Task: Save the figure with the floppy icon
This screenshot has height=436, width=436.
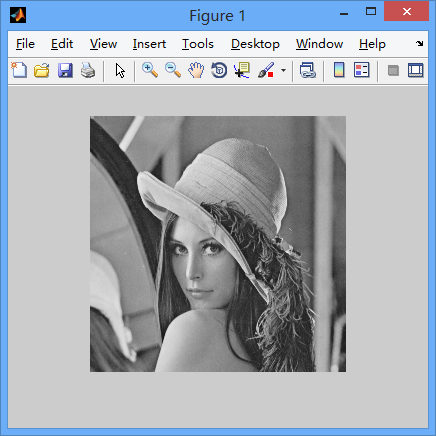Action: [x=65, y=70]
